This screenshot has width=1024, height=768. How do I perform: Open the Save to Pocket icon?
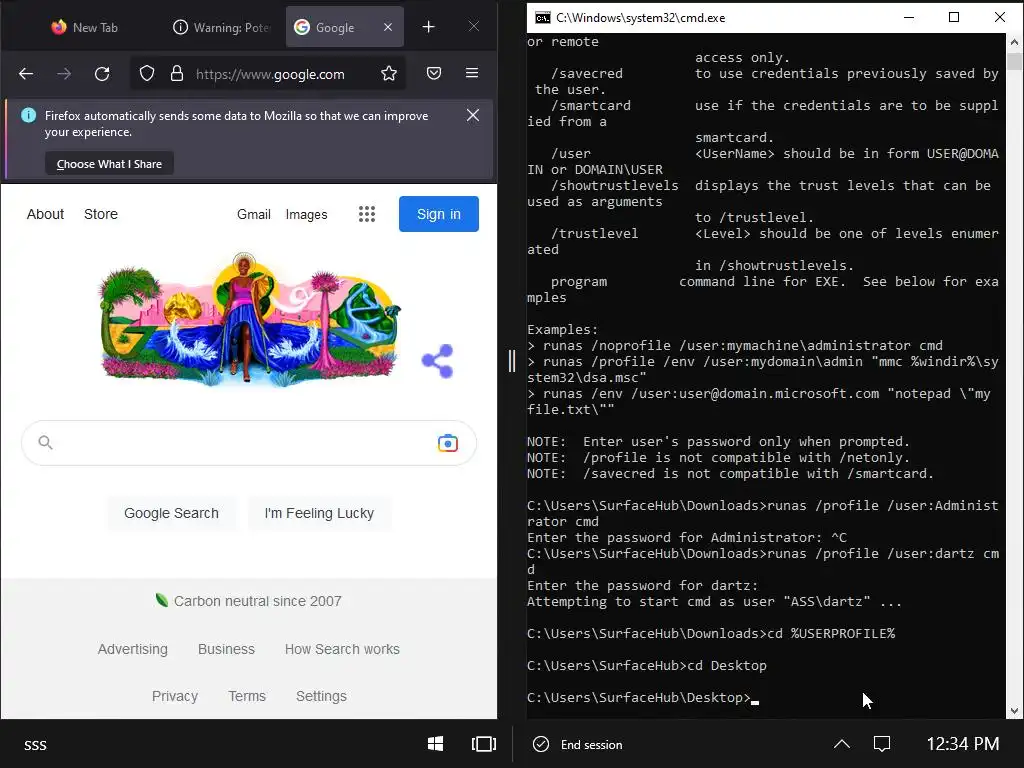pyautogui.click(x=434, y=73)
